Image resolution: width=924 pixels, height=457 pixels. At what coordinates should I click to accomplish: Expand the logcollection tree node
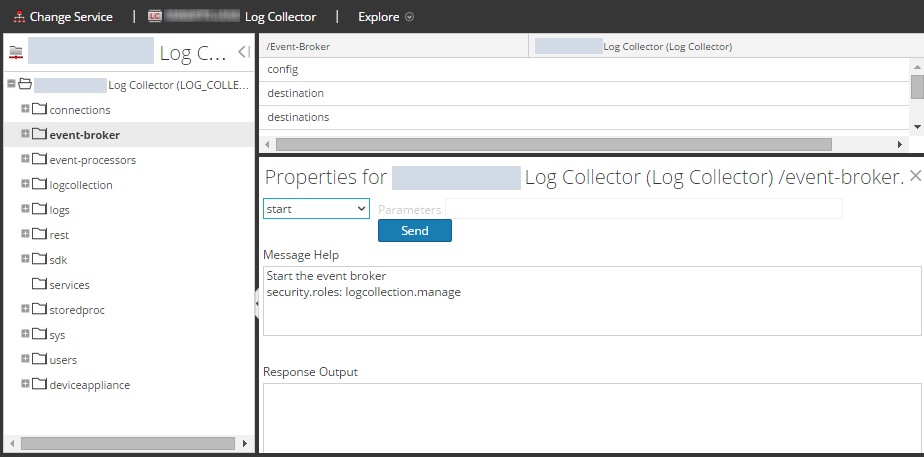(x=25, y=184)
